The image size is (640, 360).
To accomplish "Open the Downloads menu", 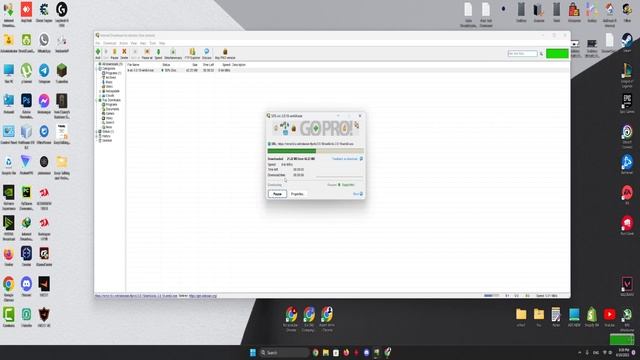I will tap(109, 43).
